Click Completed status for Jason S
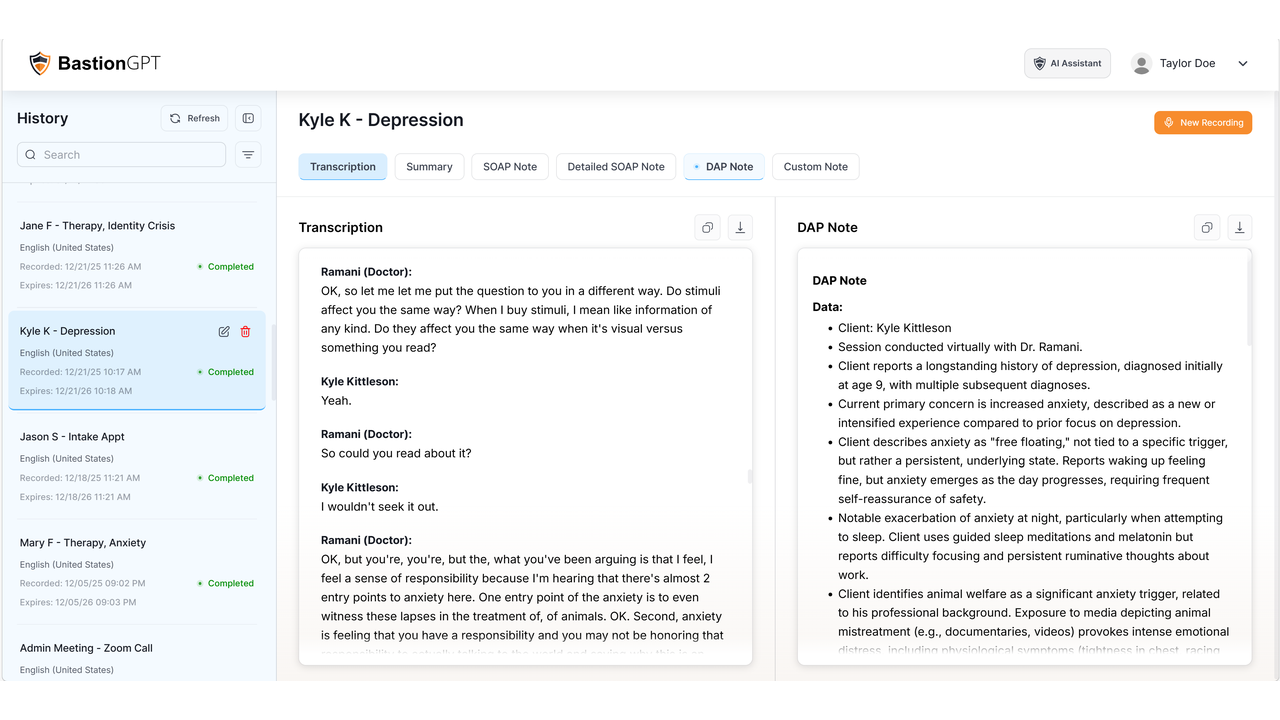This screenshot has height=720, width=1280. [225, 478]
